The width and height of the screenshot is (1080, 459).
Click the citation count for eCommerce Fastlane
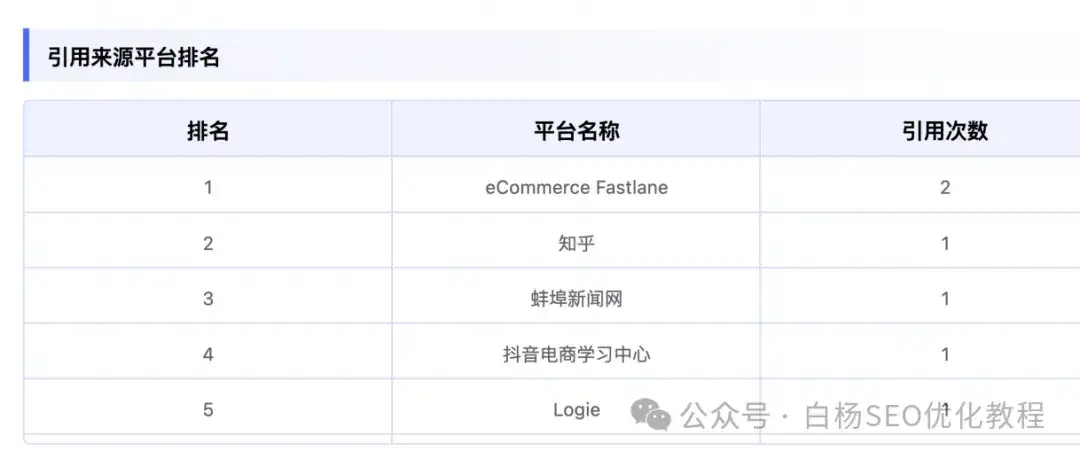(x=945, y=187)
